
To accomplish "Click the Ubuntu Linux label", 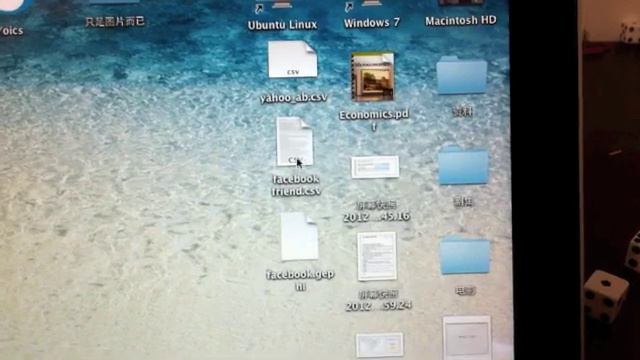I will coord(282,25).
